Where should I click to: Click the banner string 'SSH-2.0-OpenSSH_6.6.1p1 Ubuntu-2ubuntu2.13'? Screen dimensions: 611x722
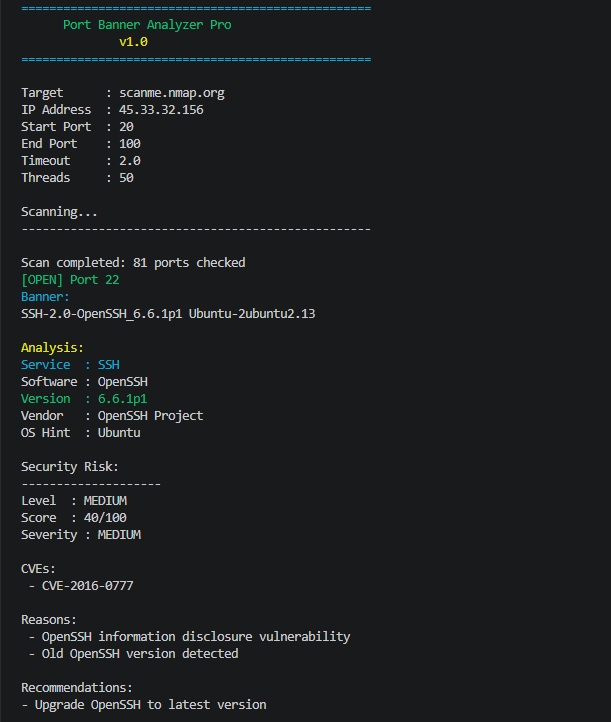point(168,314)
